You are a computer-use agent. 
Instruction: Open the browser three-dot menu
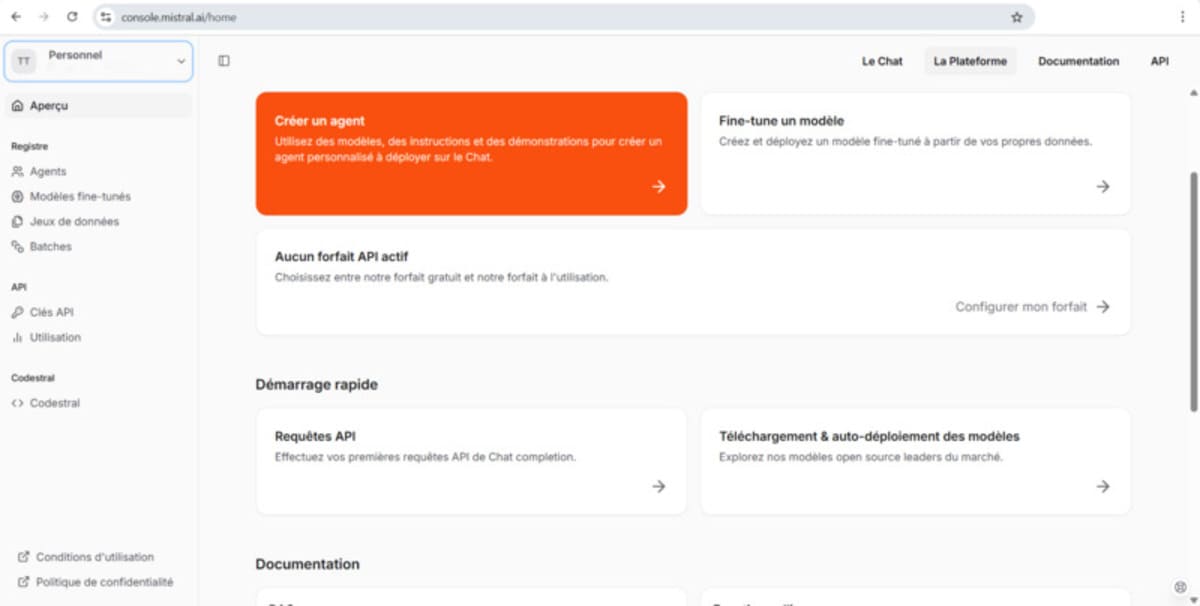pyautogui.click(x=1183, y=17)
